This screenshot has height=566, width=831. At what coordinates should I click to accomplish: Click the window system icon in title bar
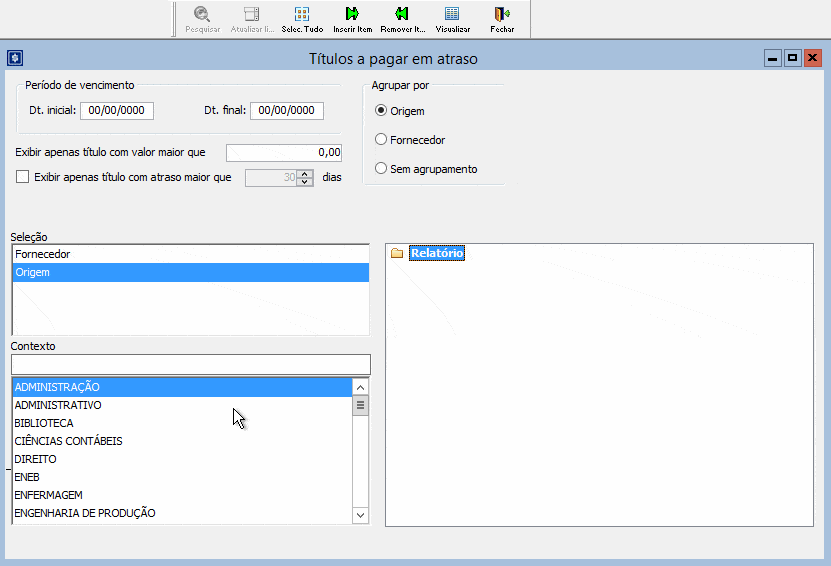(x=14, y=59)
